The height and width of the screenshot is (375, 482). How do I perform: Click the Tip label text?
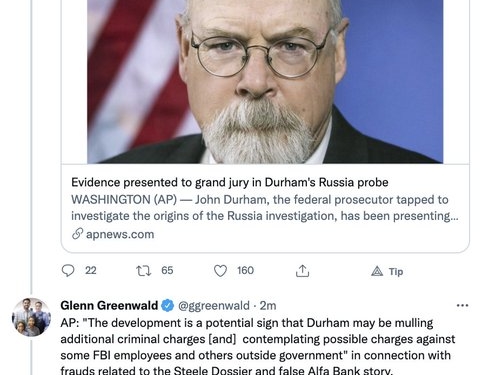pos(396,272)
